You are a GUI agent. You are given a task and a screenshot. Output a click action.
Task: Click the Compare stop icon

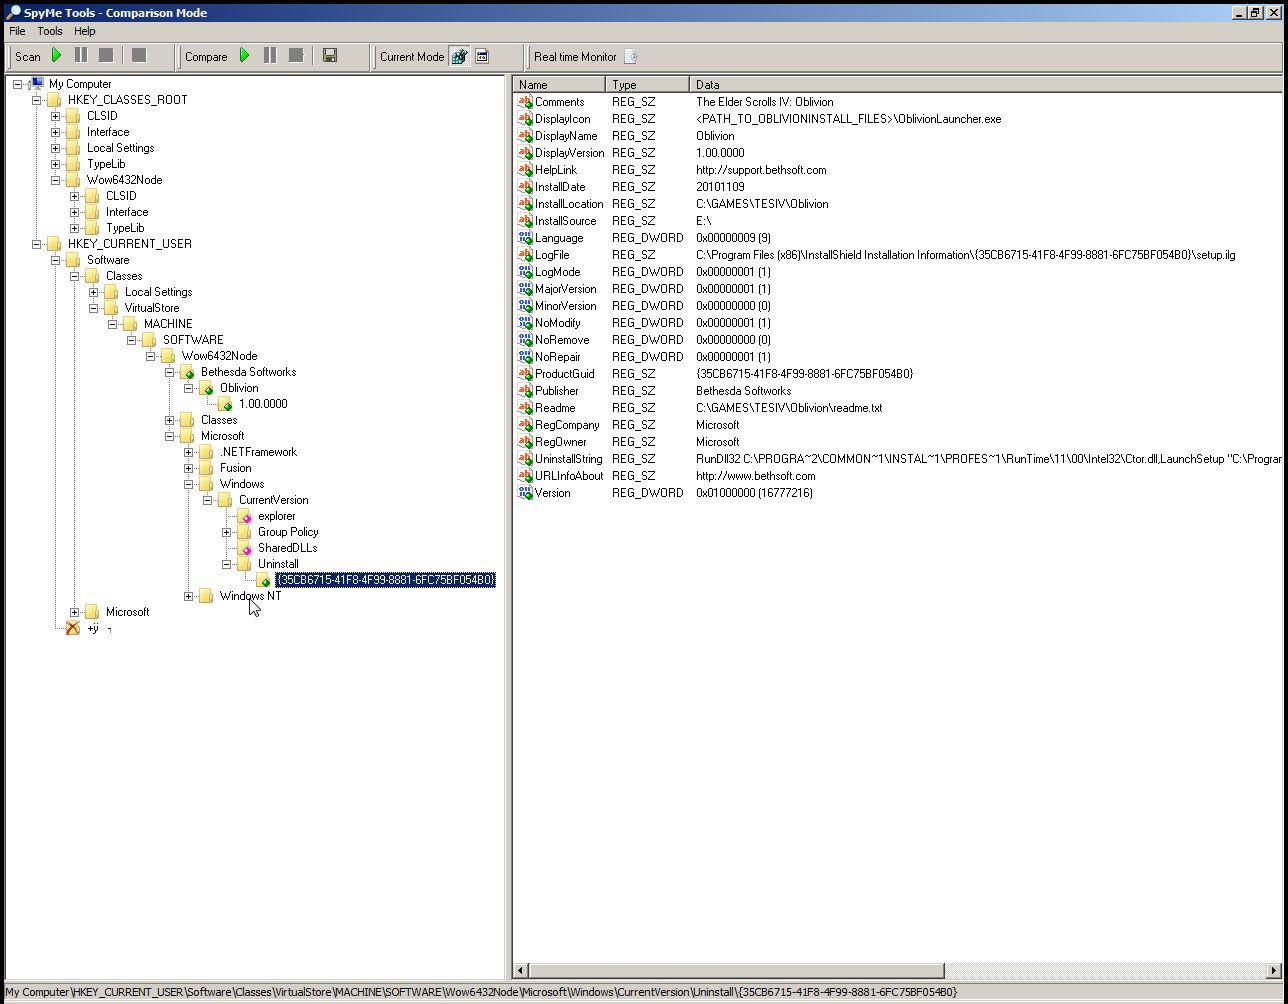pos(295,56)
